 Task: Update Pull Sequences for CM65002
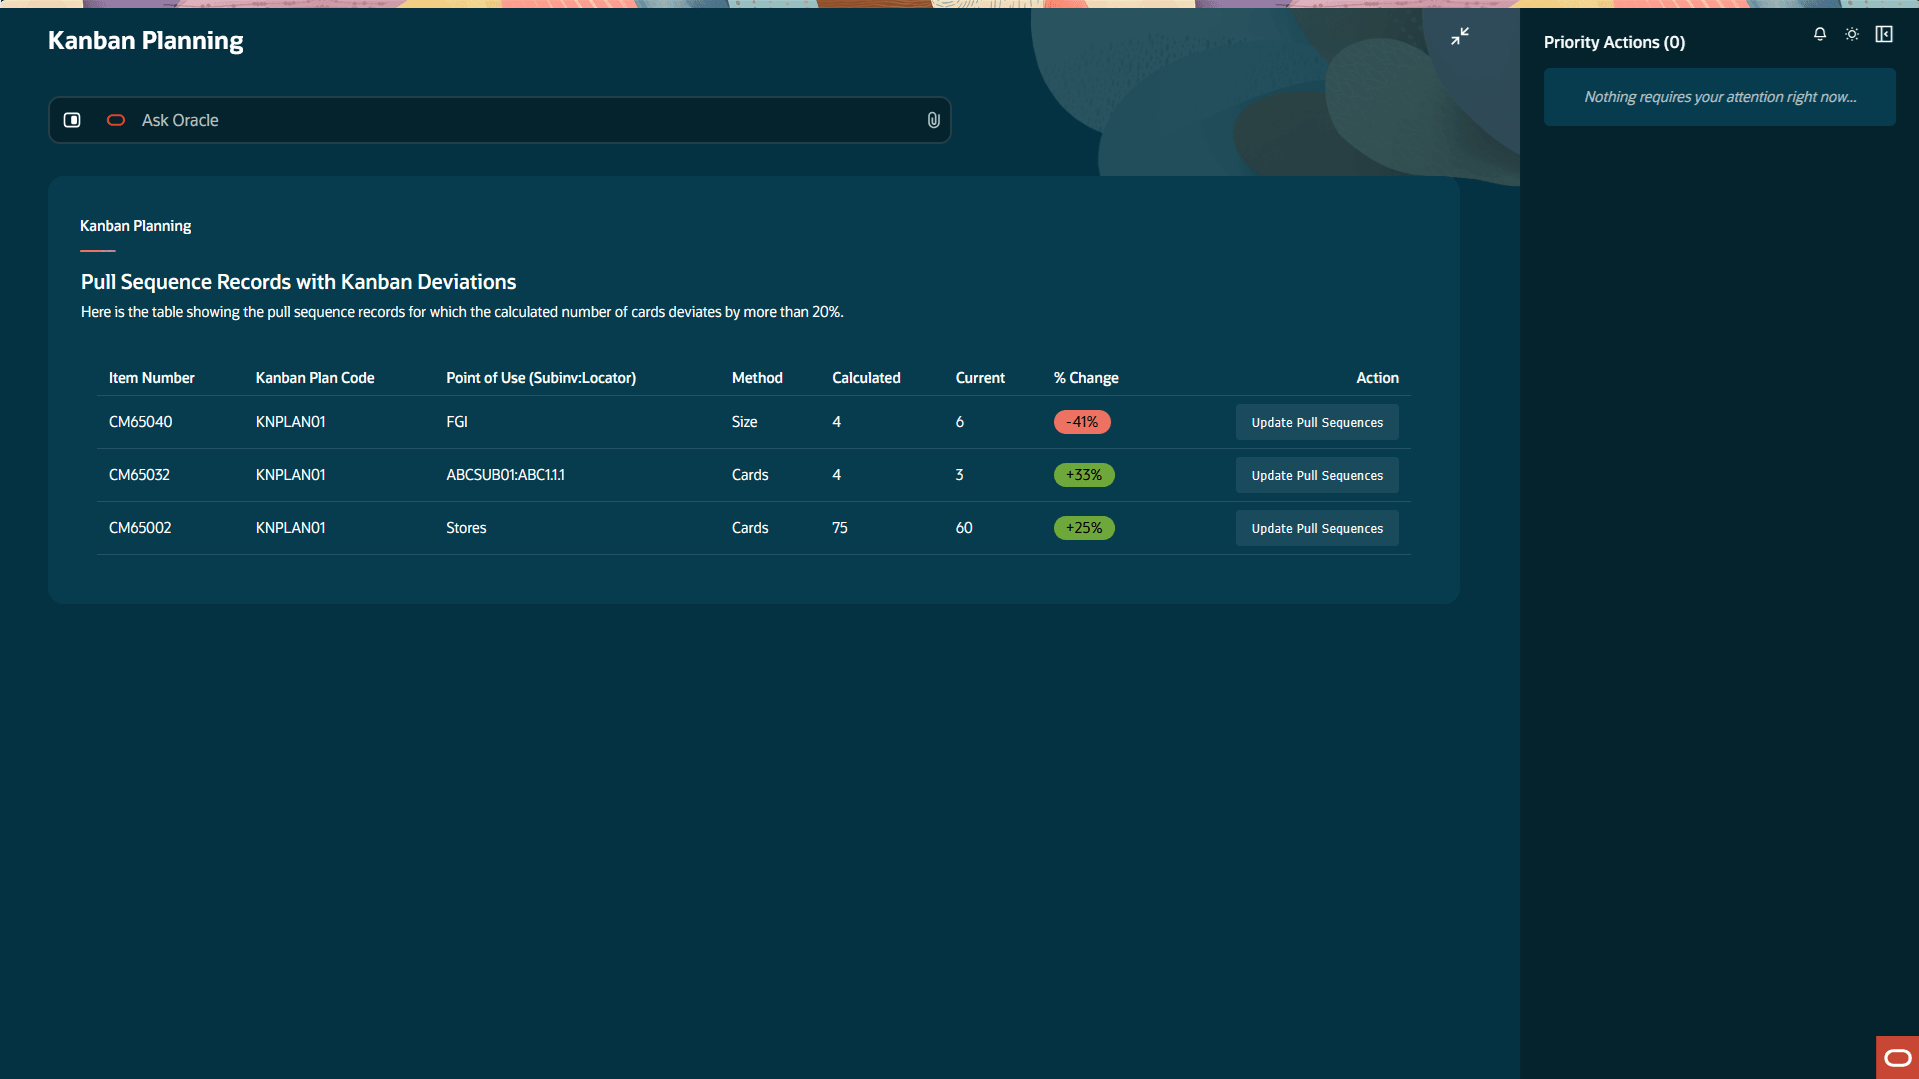pyautogui.click(x=1317, y=528)
